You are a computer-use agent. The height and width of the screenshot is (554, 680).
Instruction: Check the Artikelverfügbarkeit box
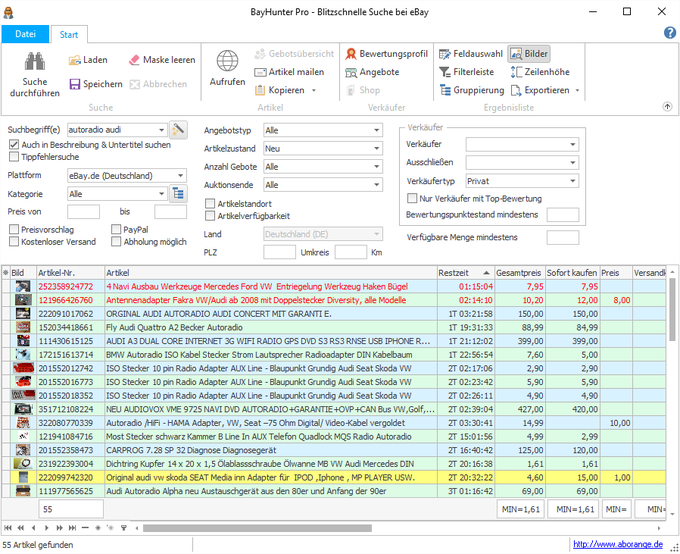pos(210,216)
